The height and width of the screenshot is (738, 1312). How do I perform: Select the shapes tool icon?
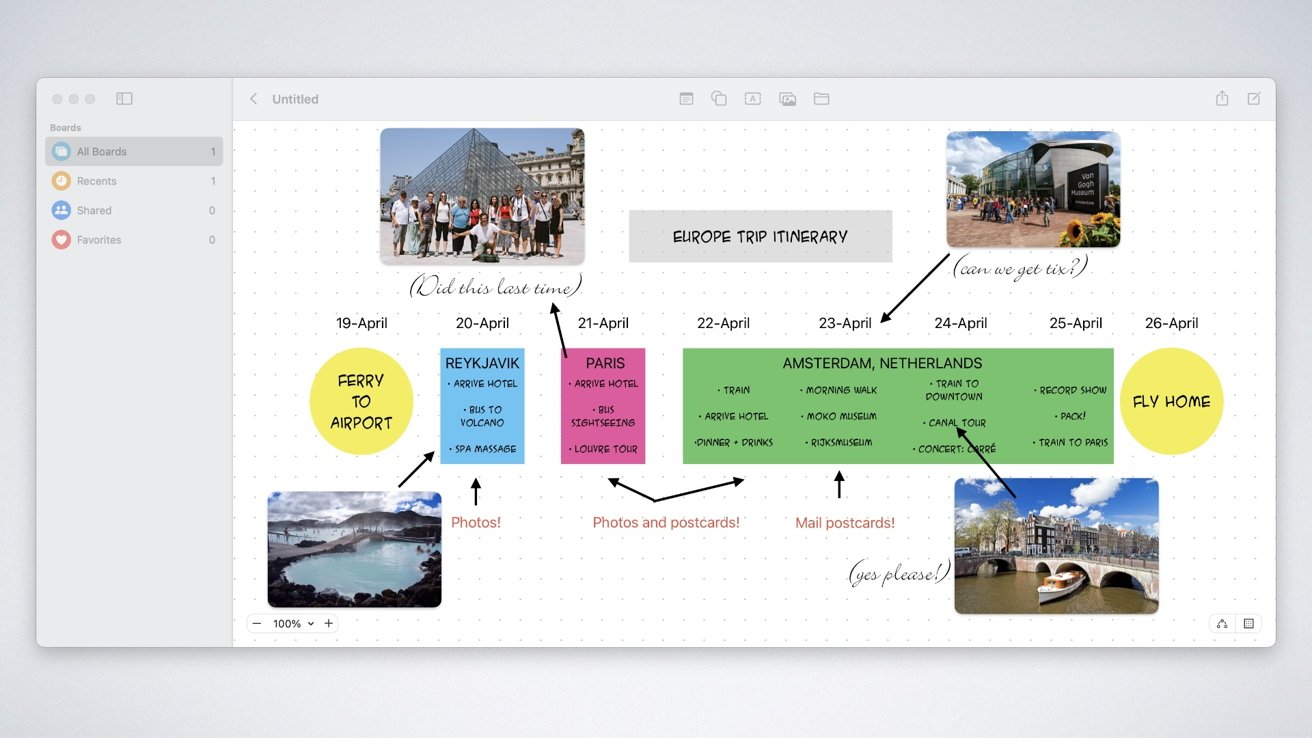coord(719,99)
